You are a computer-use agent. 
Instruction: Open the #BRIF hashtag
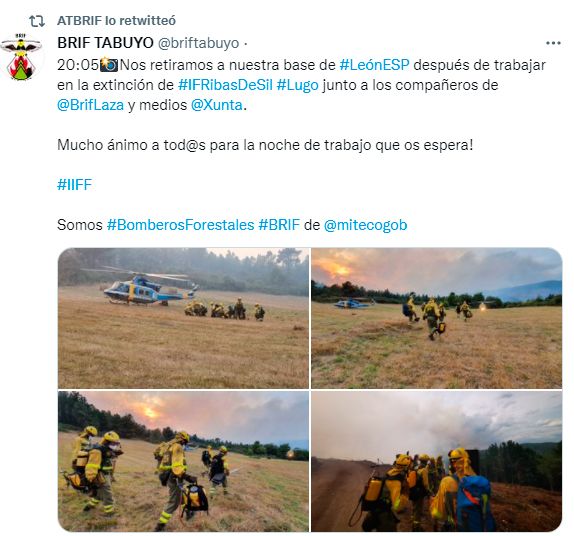(279, 224)
